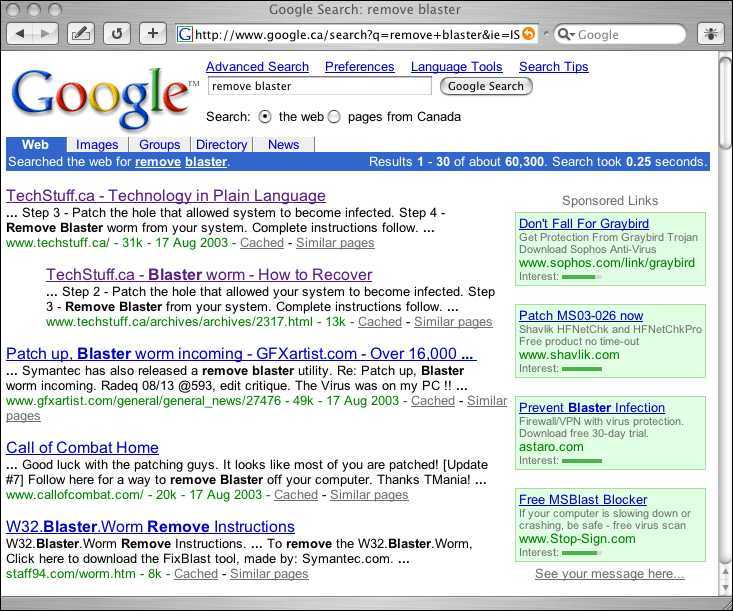Switch to the Groups tab
This screenshot has width=733, height=611.
[160, 145]
